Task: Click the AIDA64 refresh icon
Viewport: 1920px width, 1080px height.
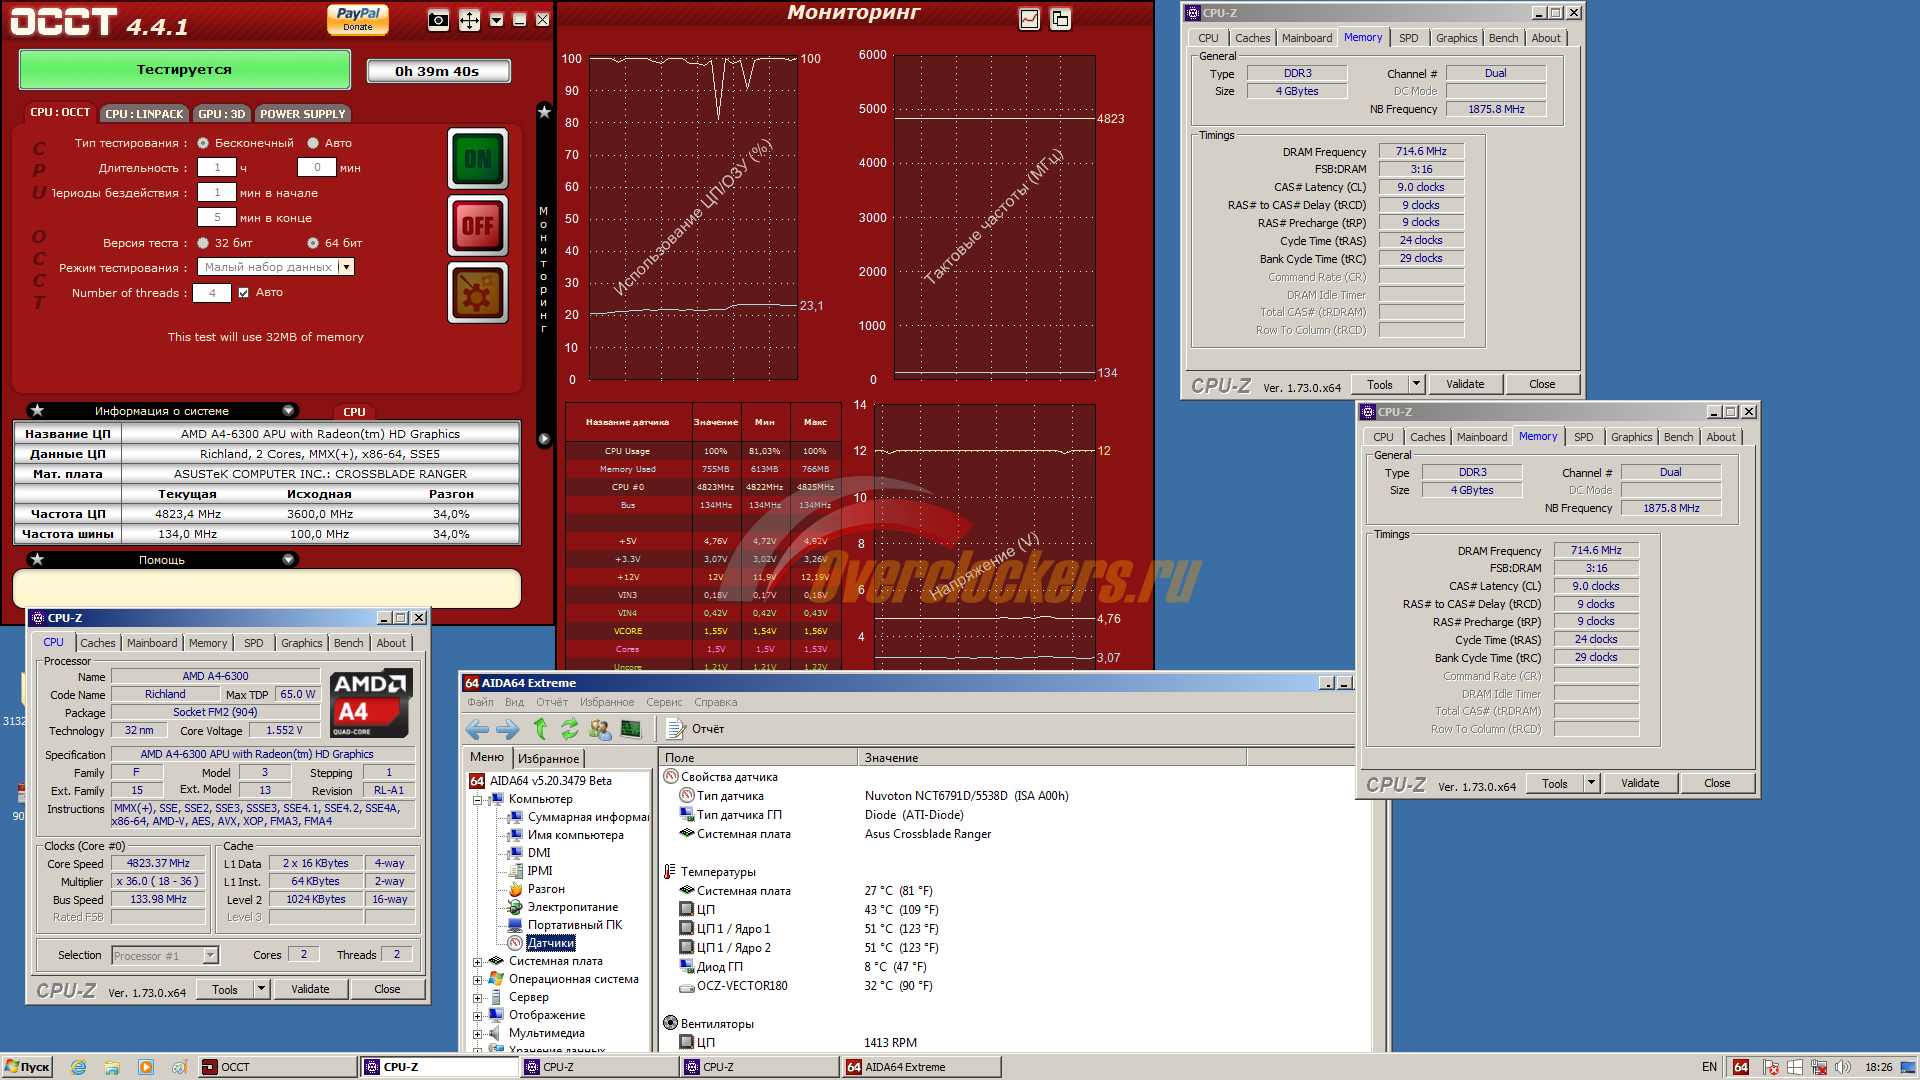Action: (x=569, y=729)
